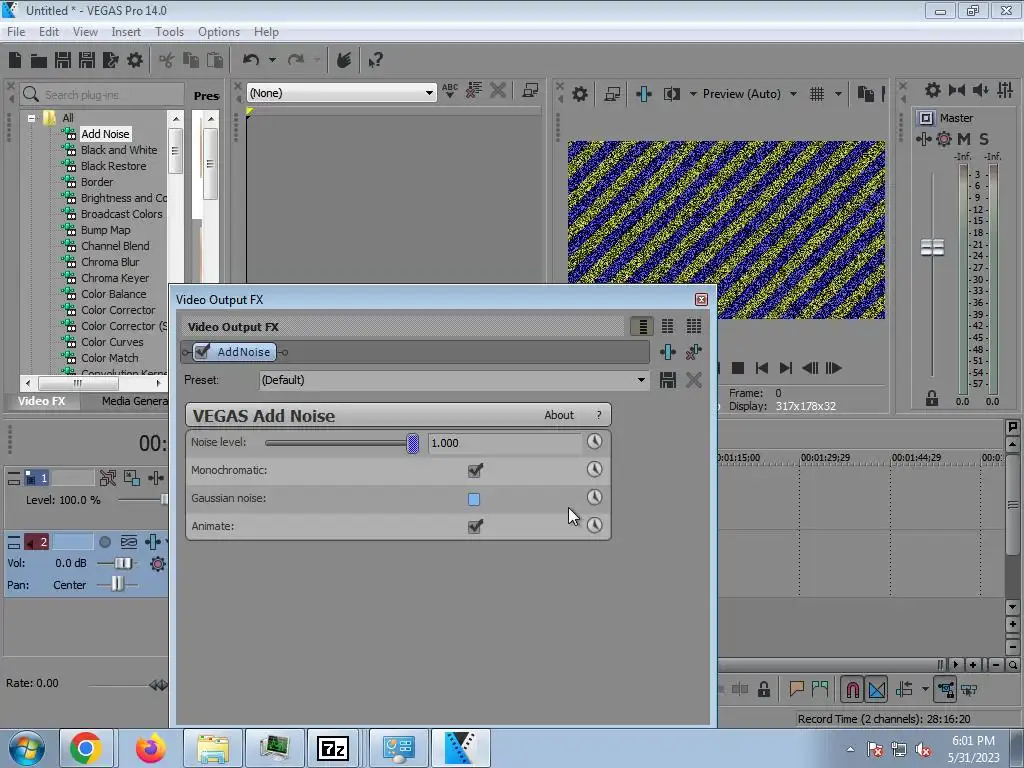This screenshot has height=768, width=1024.
Task: Open the (None) dropdown in trimmer
Action: [x=429, y=93]
